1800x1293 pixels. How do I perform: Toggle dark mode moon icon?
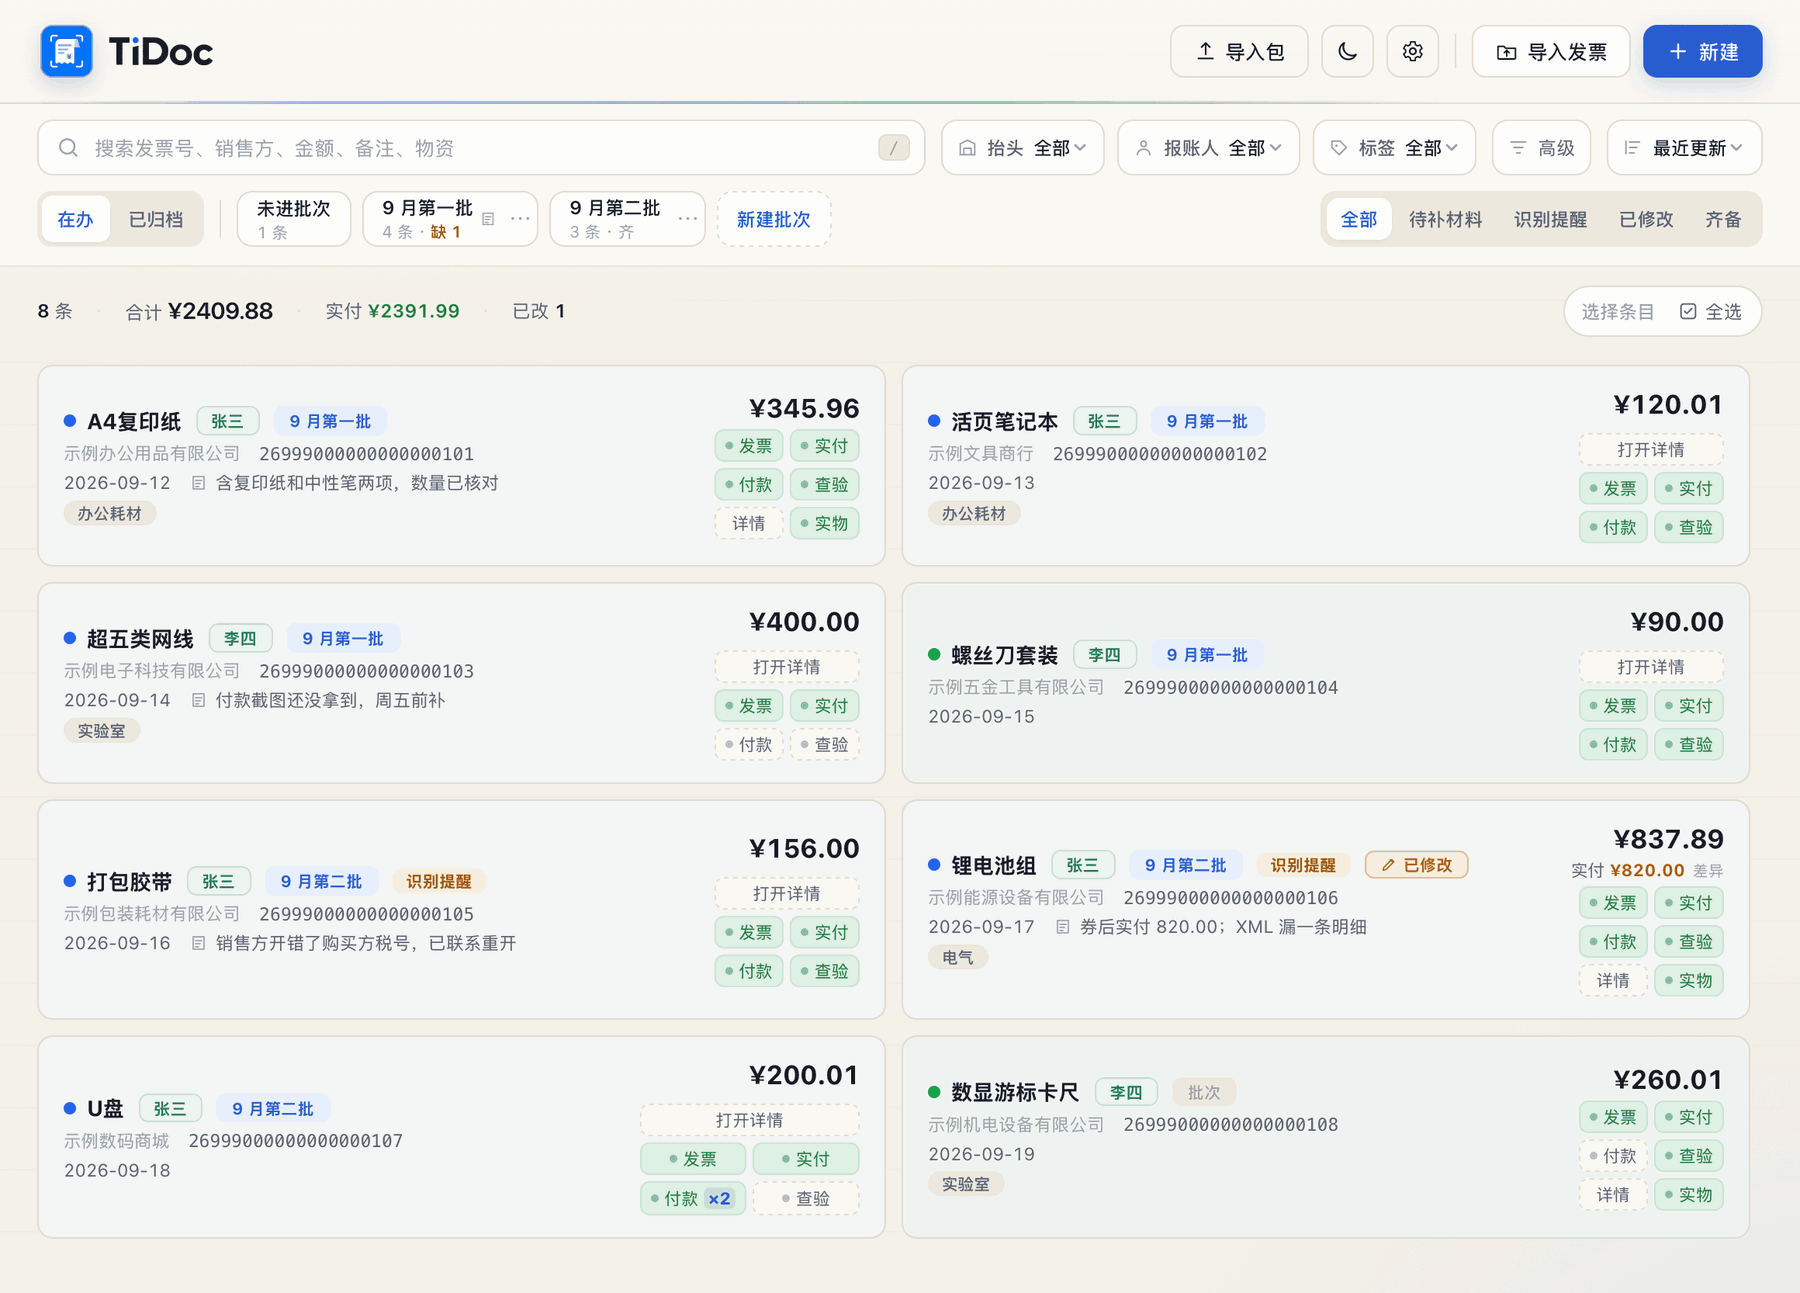(1347, 51)
